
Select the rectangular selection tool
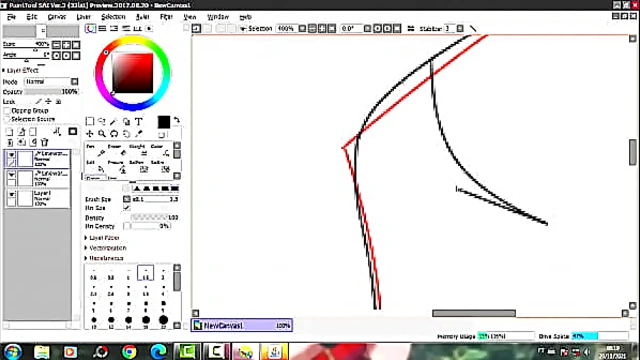click(x=90, y=122)
